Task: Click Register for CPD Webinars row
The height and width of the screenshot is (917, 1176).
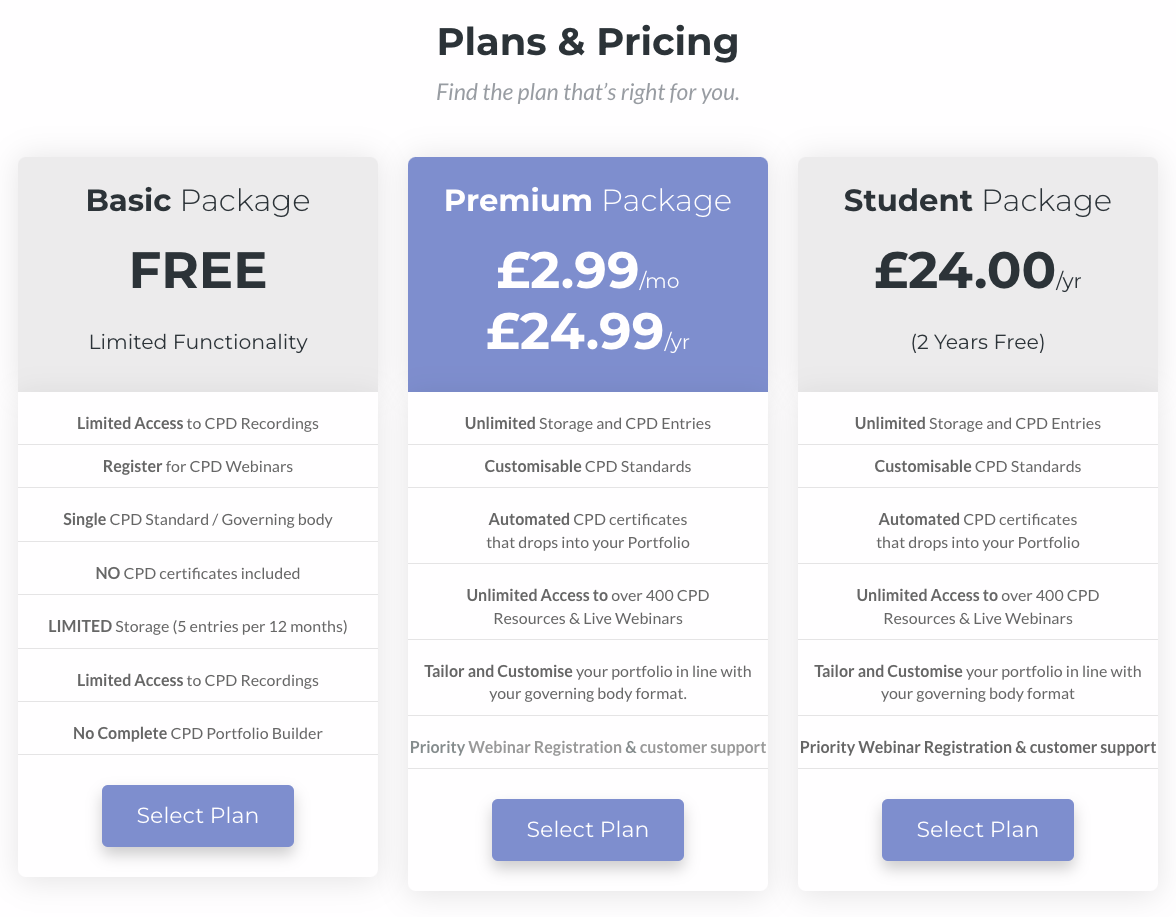Action: 198,466
